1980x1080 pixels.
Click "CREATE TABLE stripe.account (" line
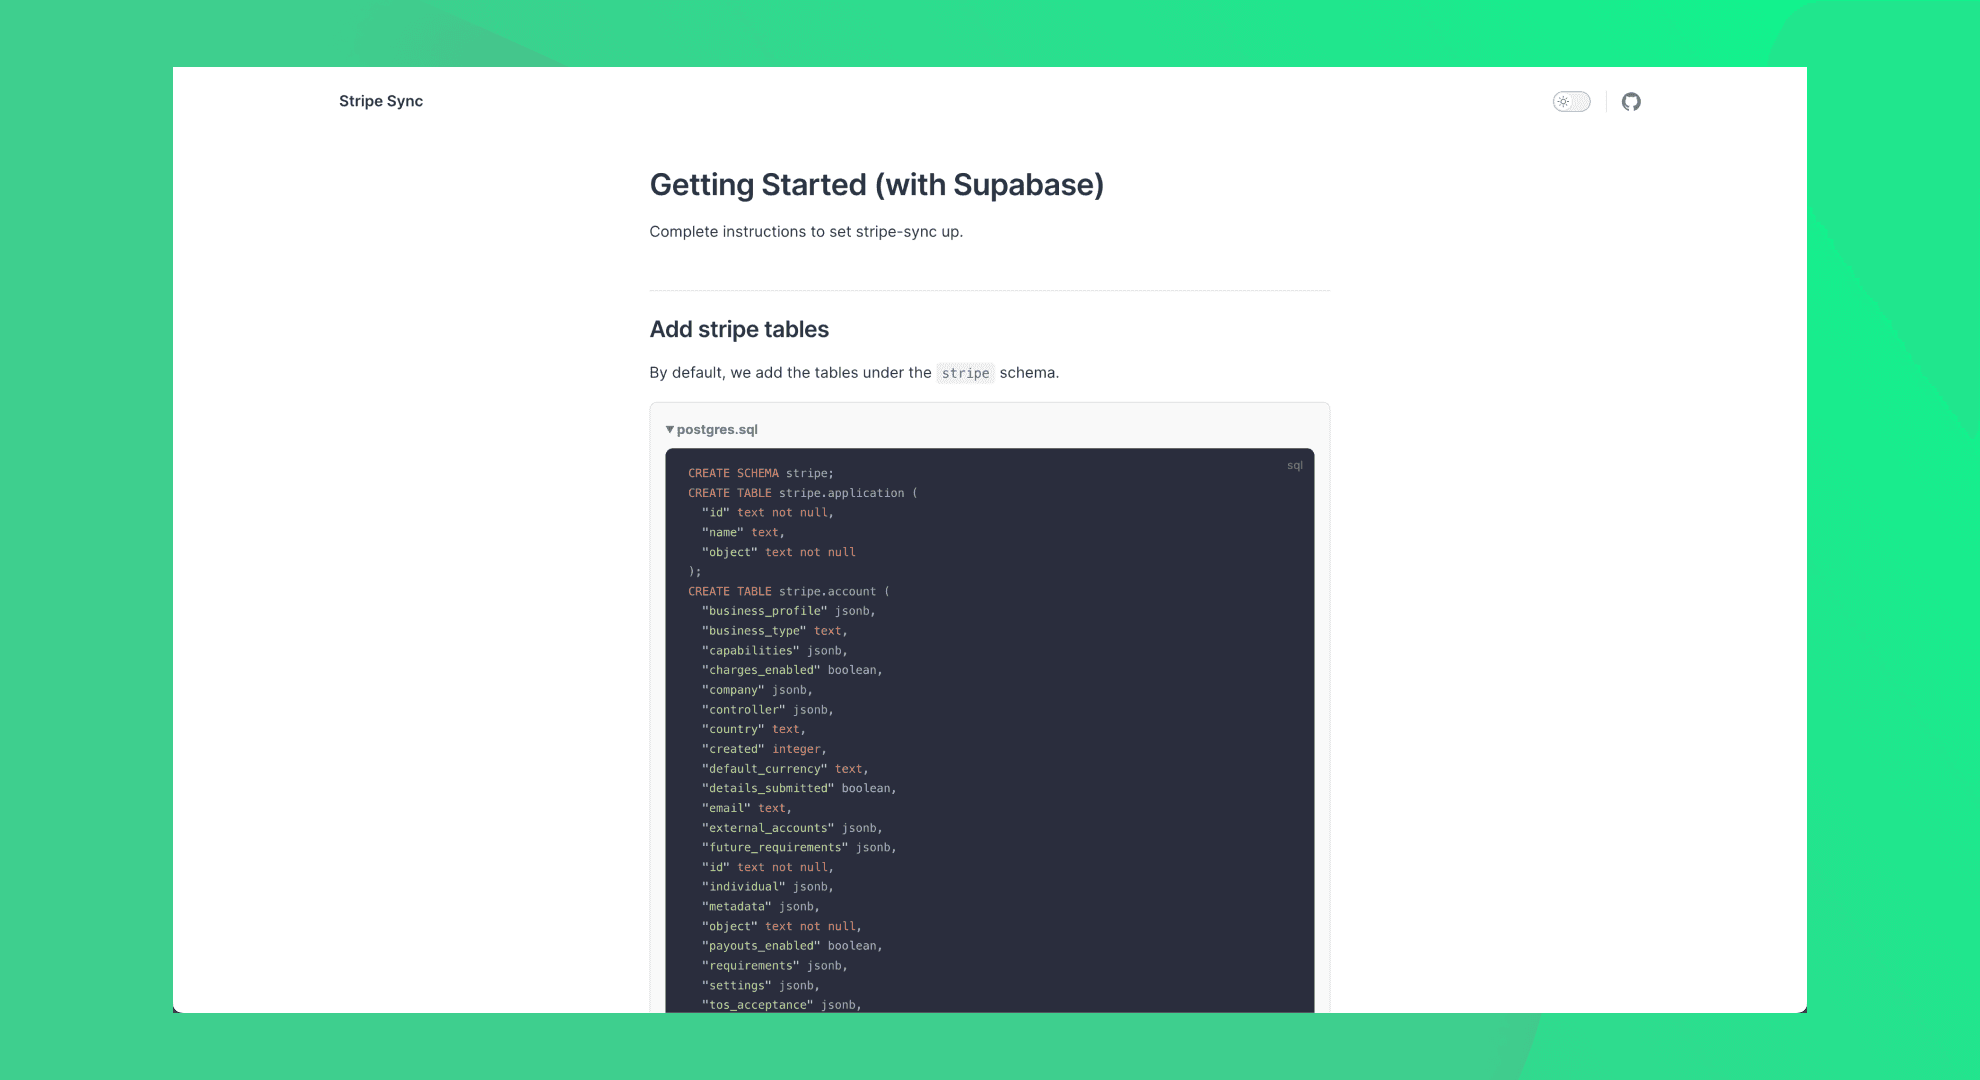click(789, 591)
